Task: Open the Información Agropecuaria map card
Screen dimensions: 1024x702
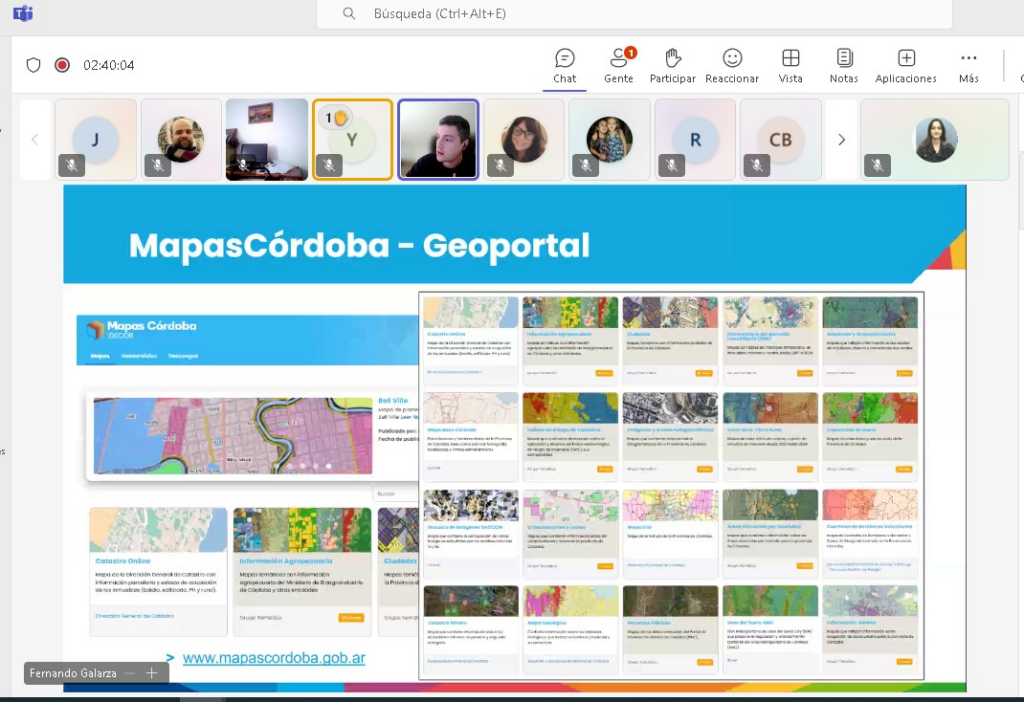Action: pyautogui.click(x=302, y=572)
